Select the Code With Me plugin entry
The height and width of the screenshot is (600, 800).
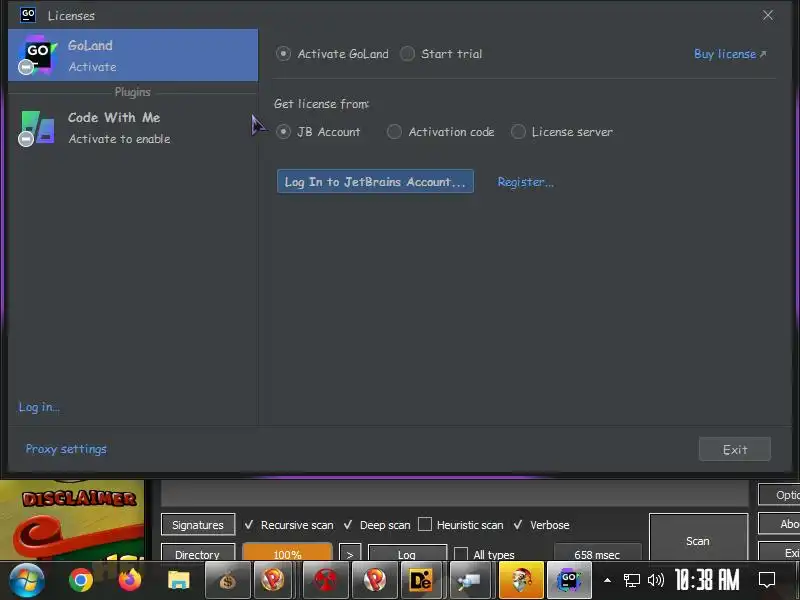point(133,128)
